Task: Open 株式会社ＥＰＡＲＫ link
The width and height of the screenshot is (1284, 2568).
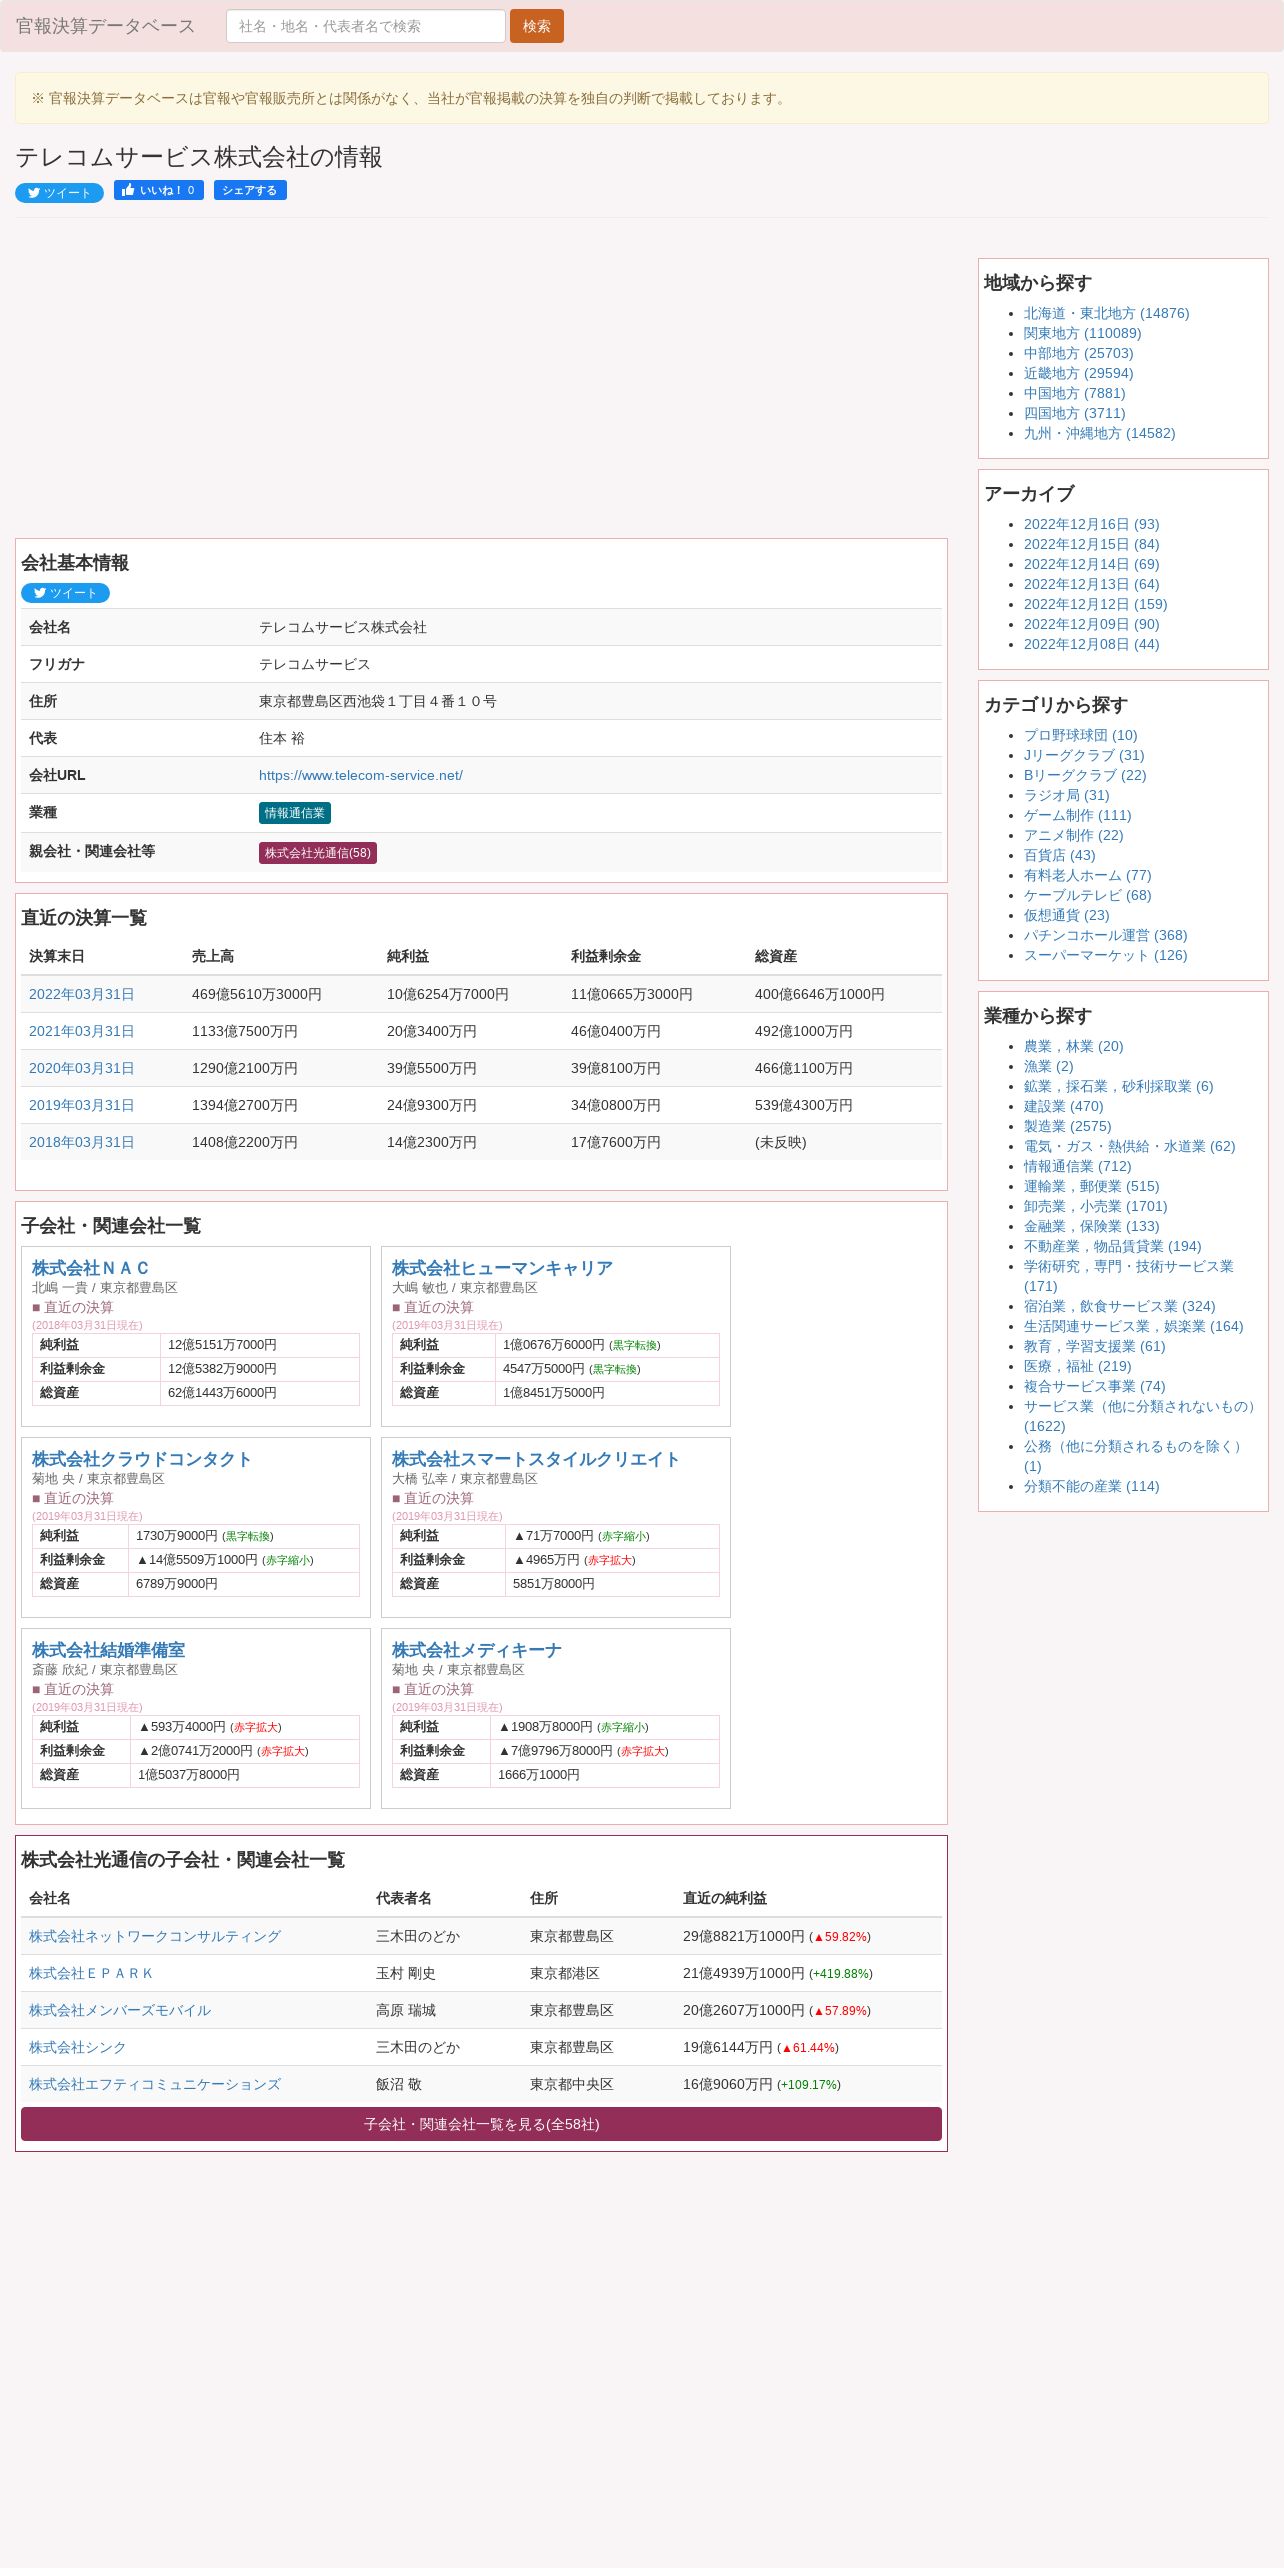Action: coord(91,1973)
